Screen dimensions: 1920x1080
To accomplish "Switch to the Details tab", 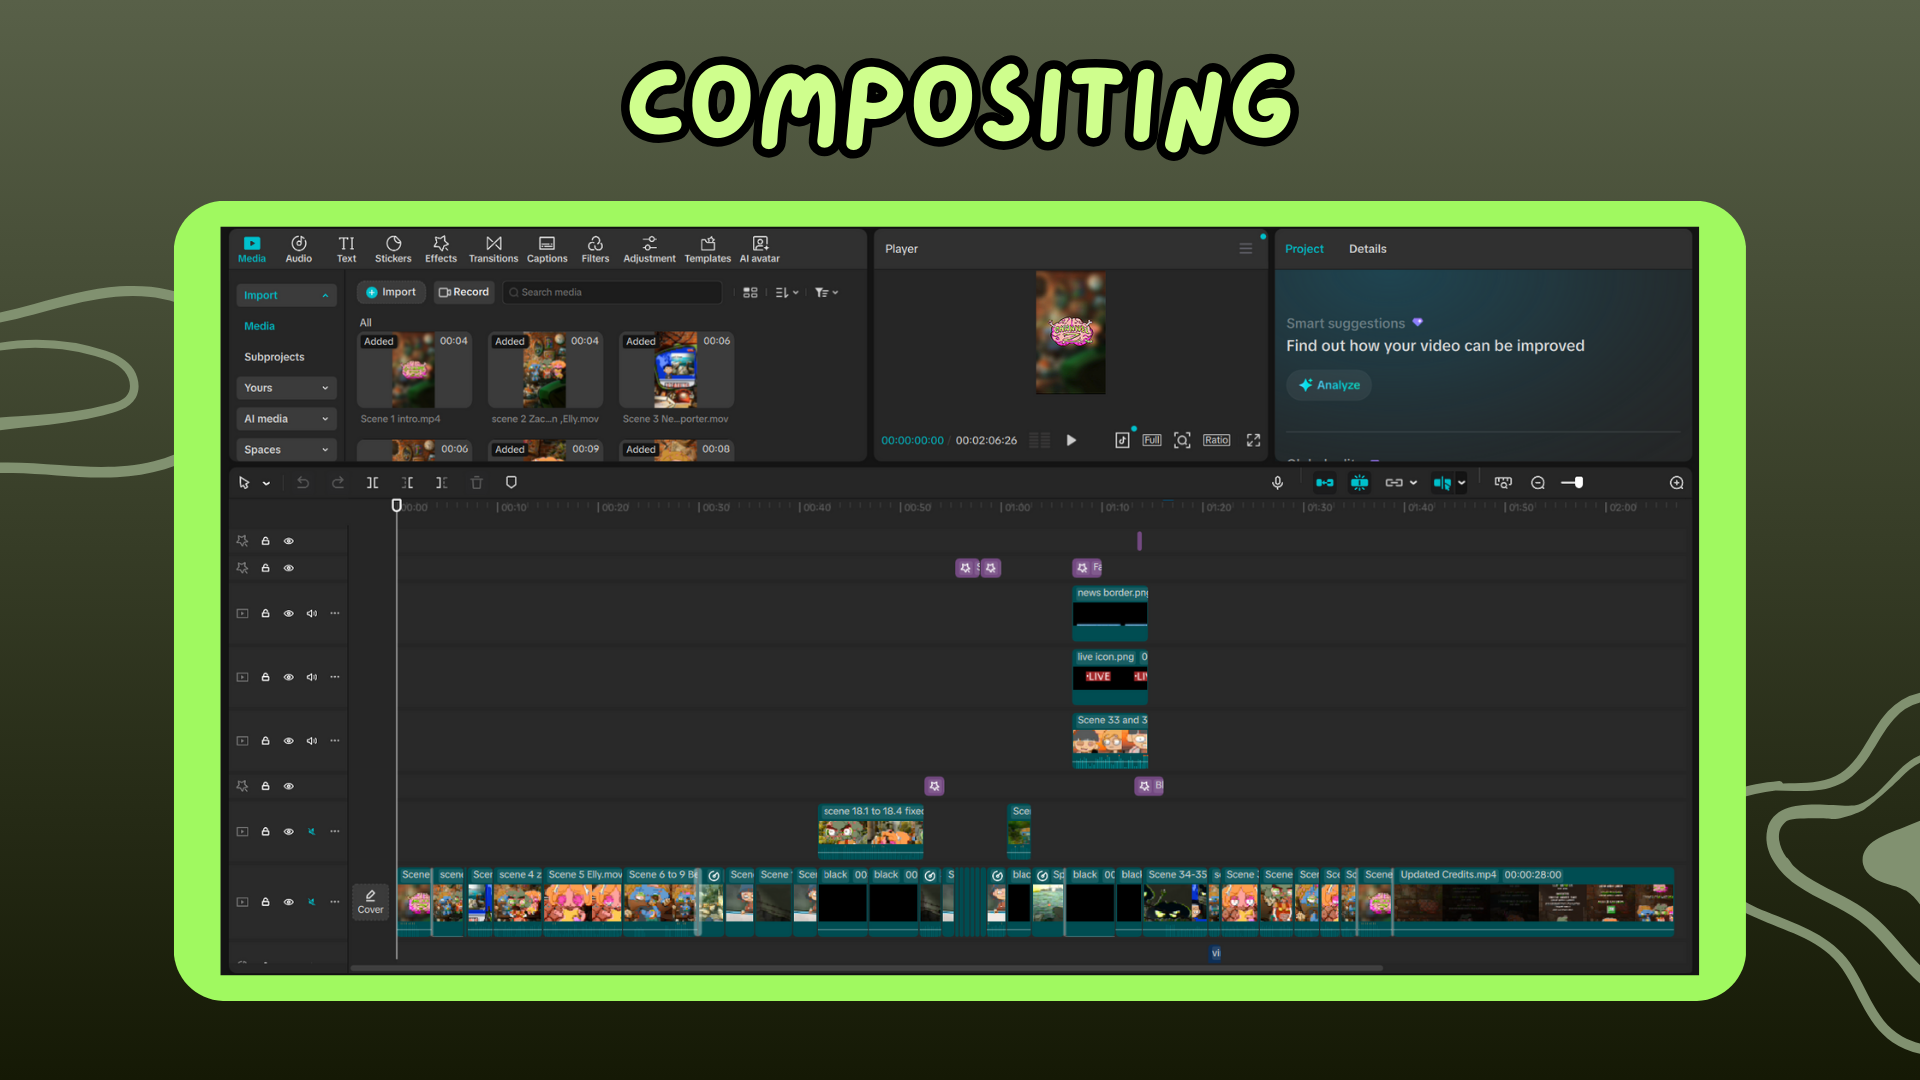I will point(1367,249).
